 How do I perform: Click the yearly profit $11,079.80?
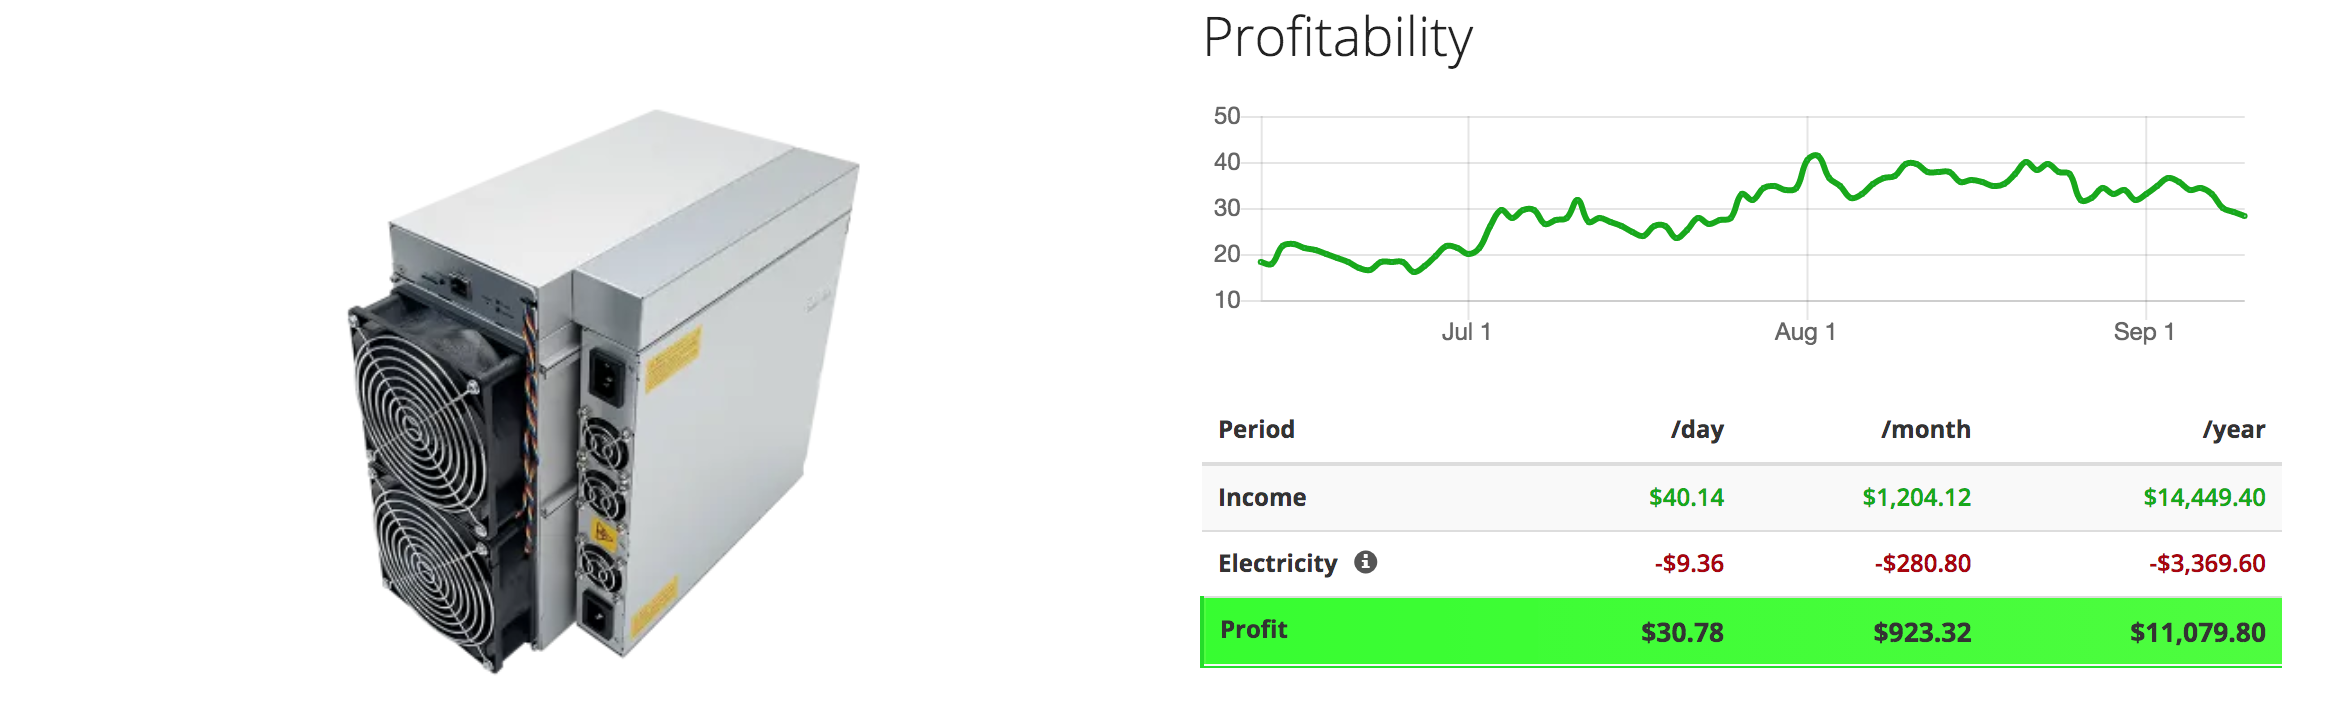coord(2197,632)
